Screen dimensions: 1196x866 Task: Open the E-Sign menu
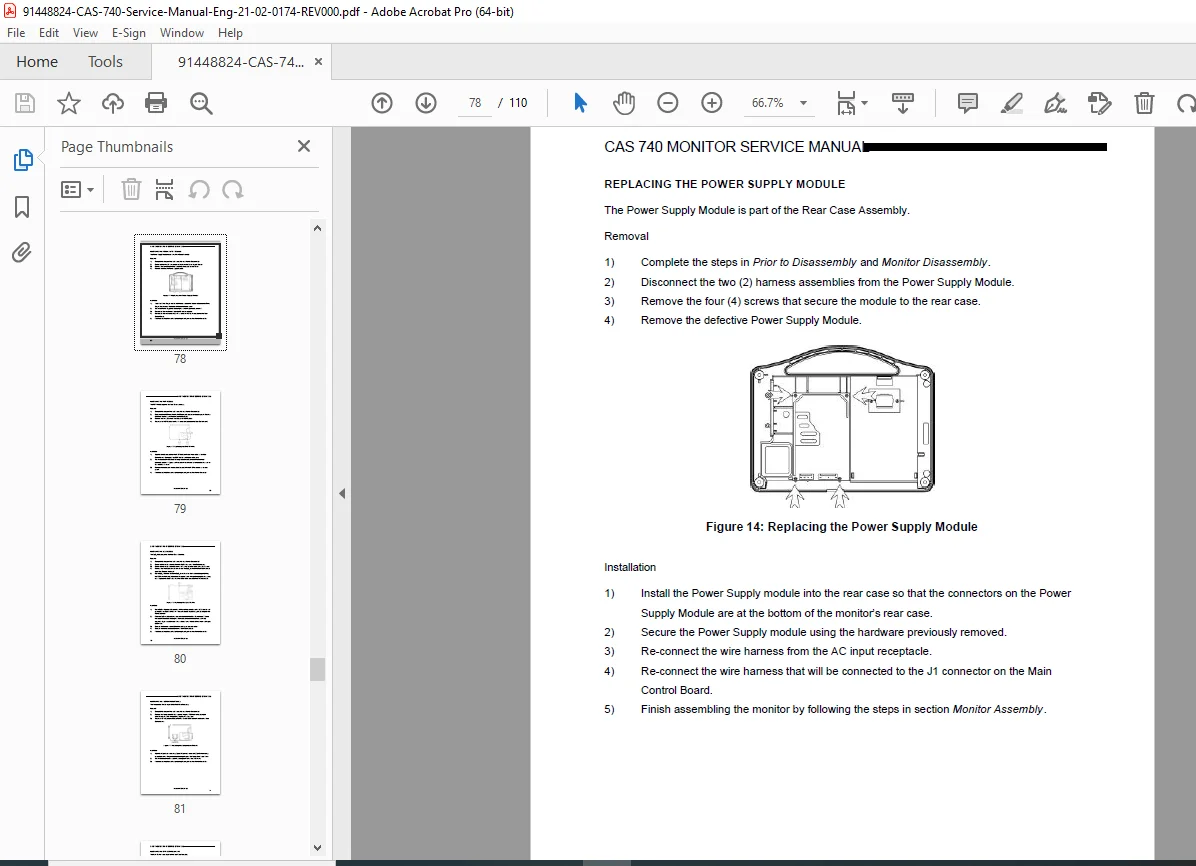[128, 33]
